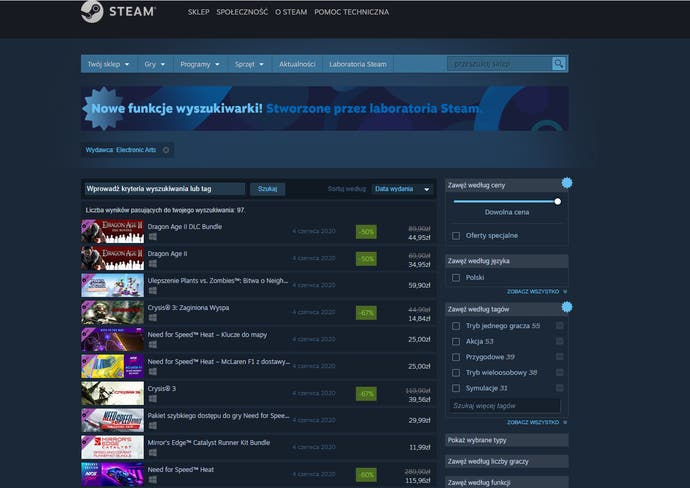Expand languages with ZOBACZ WSZYSTKO under Polski

tap(537, 291)
